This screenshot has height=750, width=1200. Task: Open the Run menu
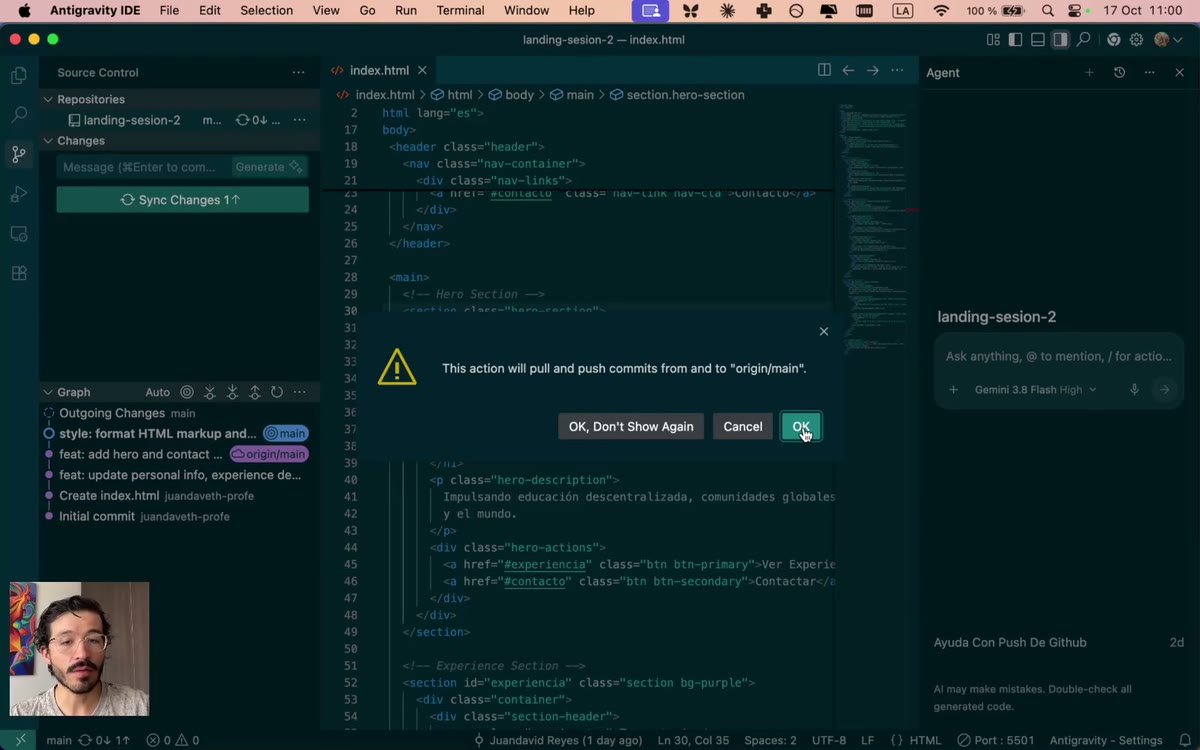[406, 10]
